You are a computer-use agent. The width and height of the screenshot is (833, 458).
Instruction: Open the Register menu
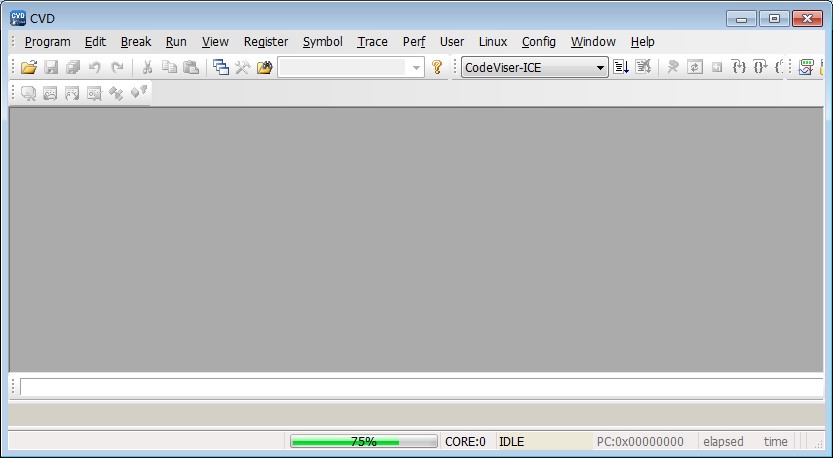point(266,41)
